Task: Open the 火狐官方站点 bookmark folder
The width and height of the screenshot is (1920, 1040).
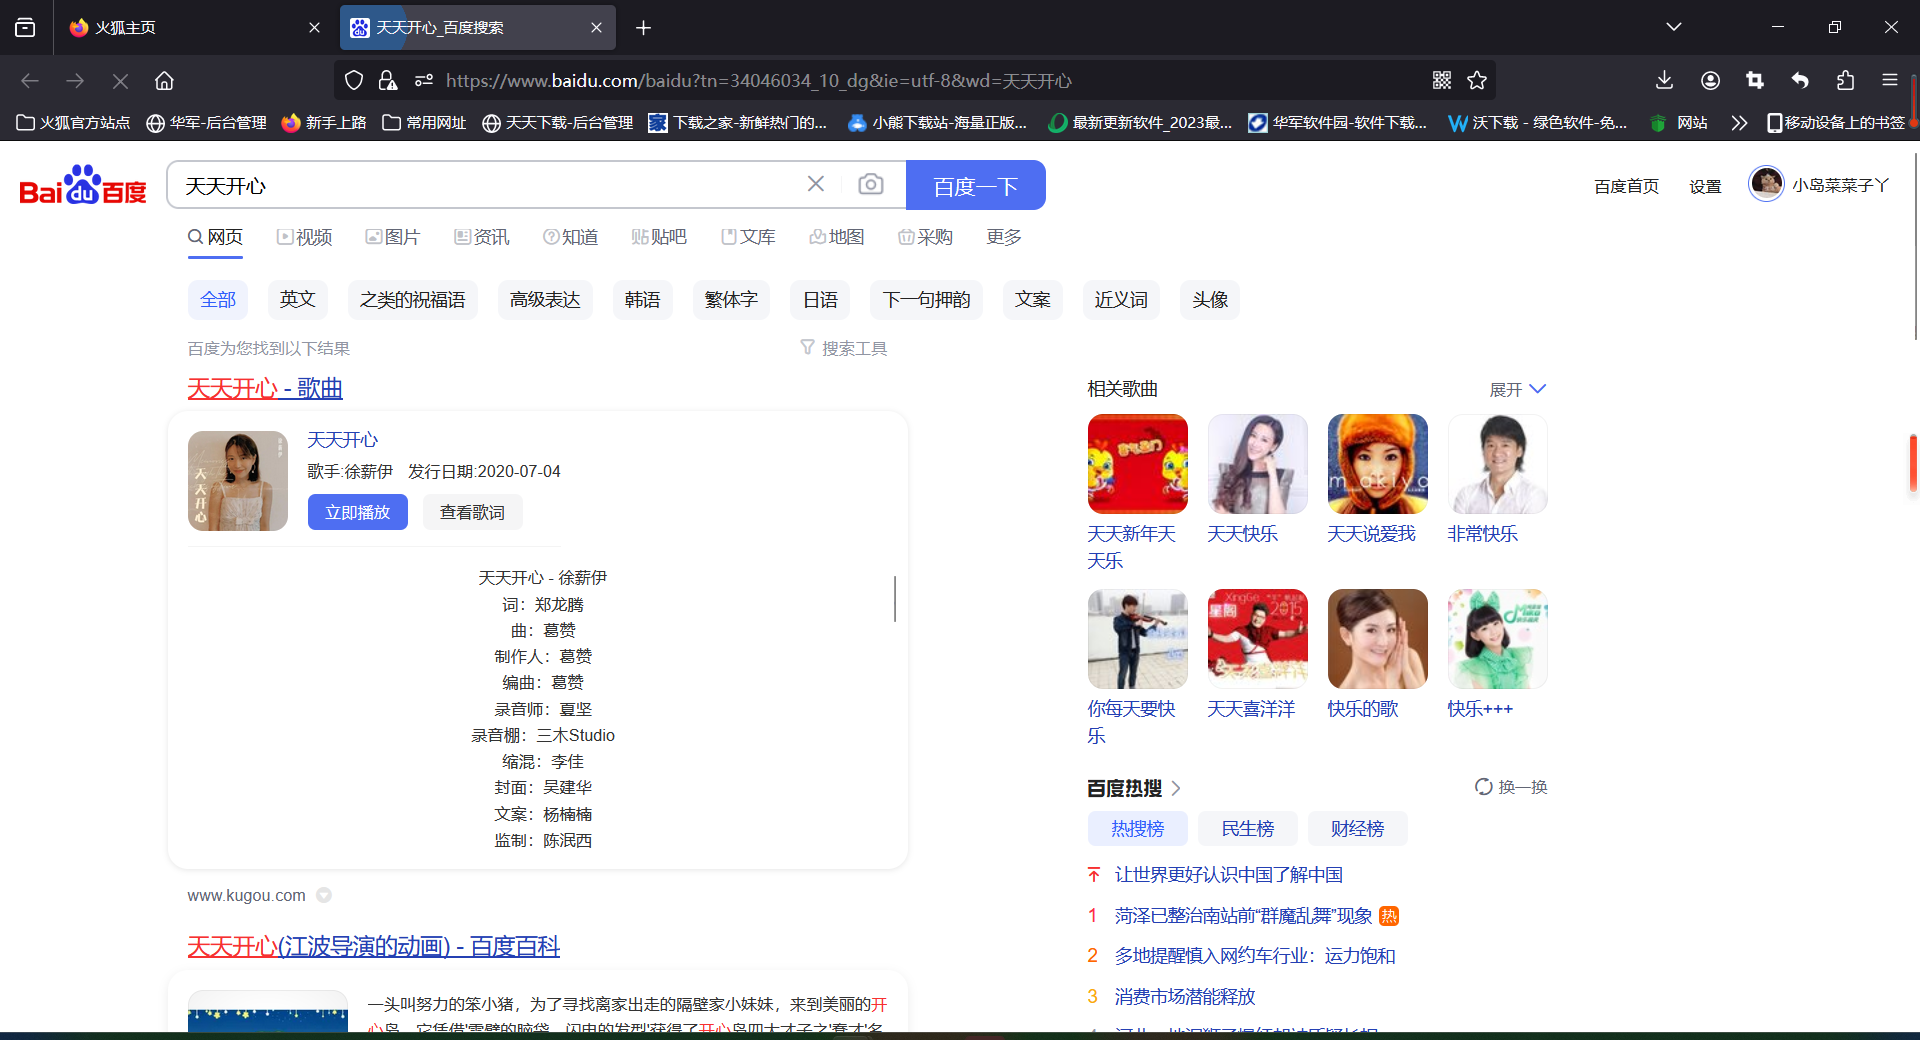Action: point(74,122)
